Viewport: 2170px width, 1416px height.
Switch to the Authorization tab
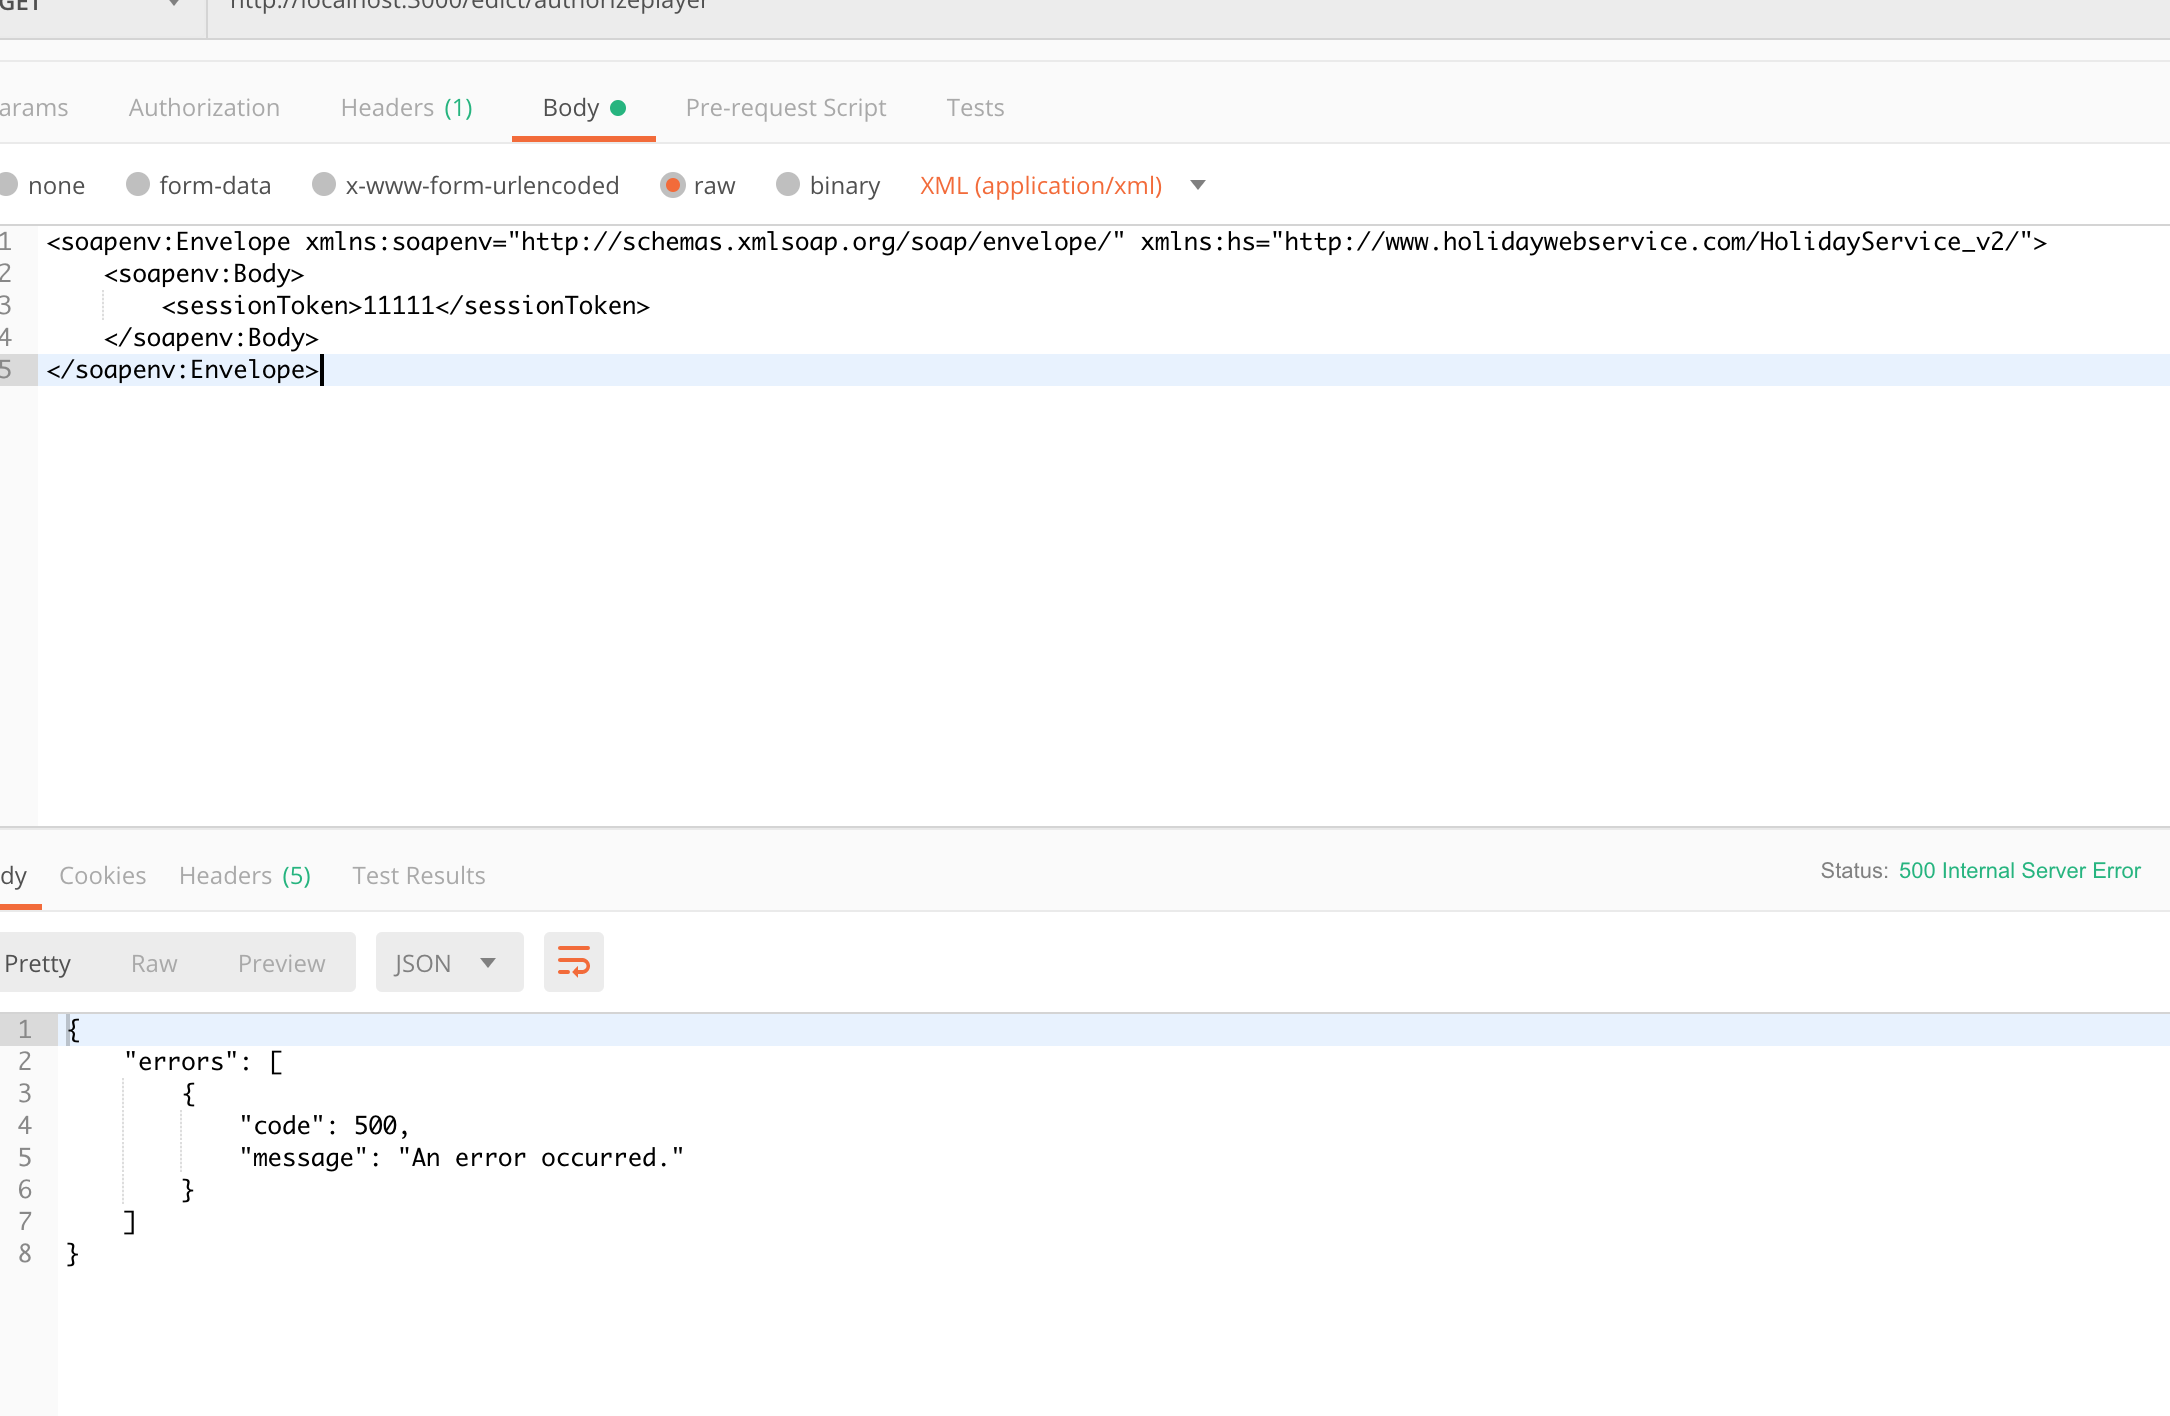click(x=203, y=107)
